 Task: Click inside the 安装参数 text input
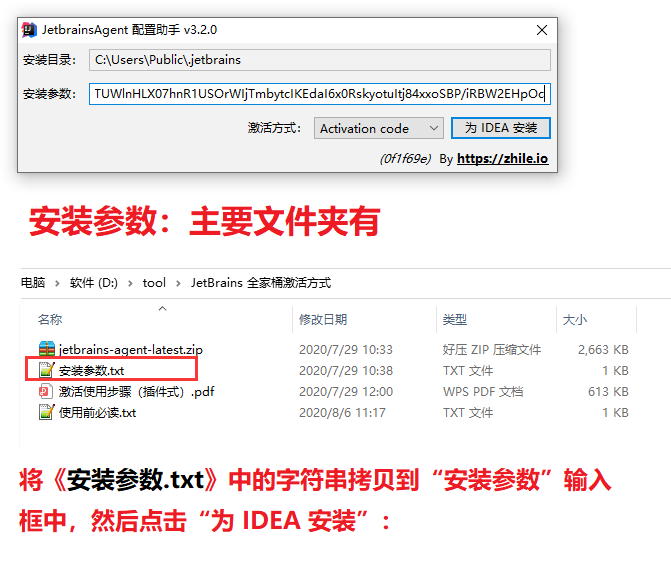coord(318,94)
